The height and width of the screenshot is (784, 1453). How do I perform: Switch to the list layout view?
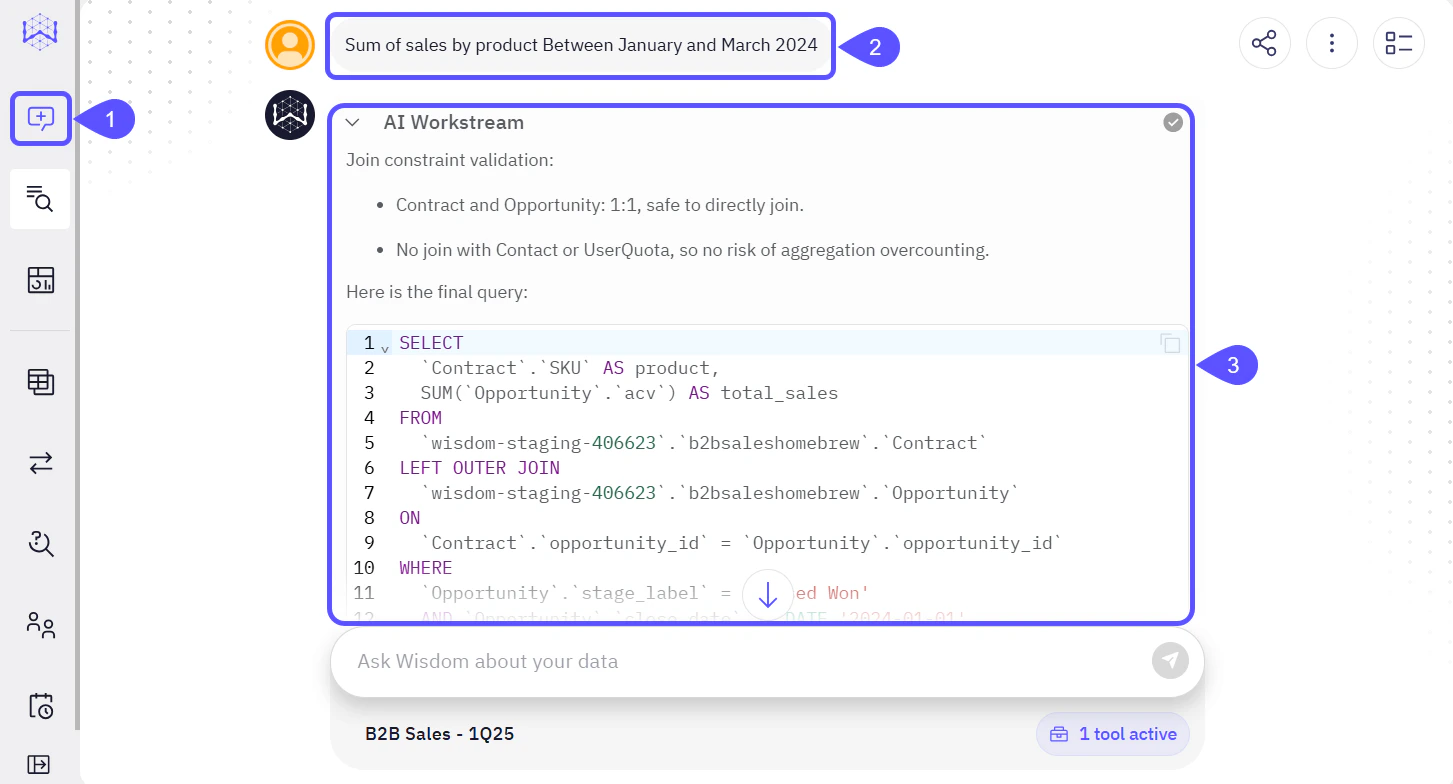tap(1398, 43)
